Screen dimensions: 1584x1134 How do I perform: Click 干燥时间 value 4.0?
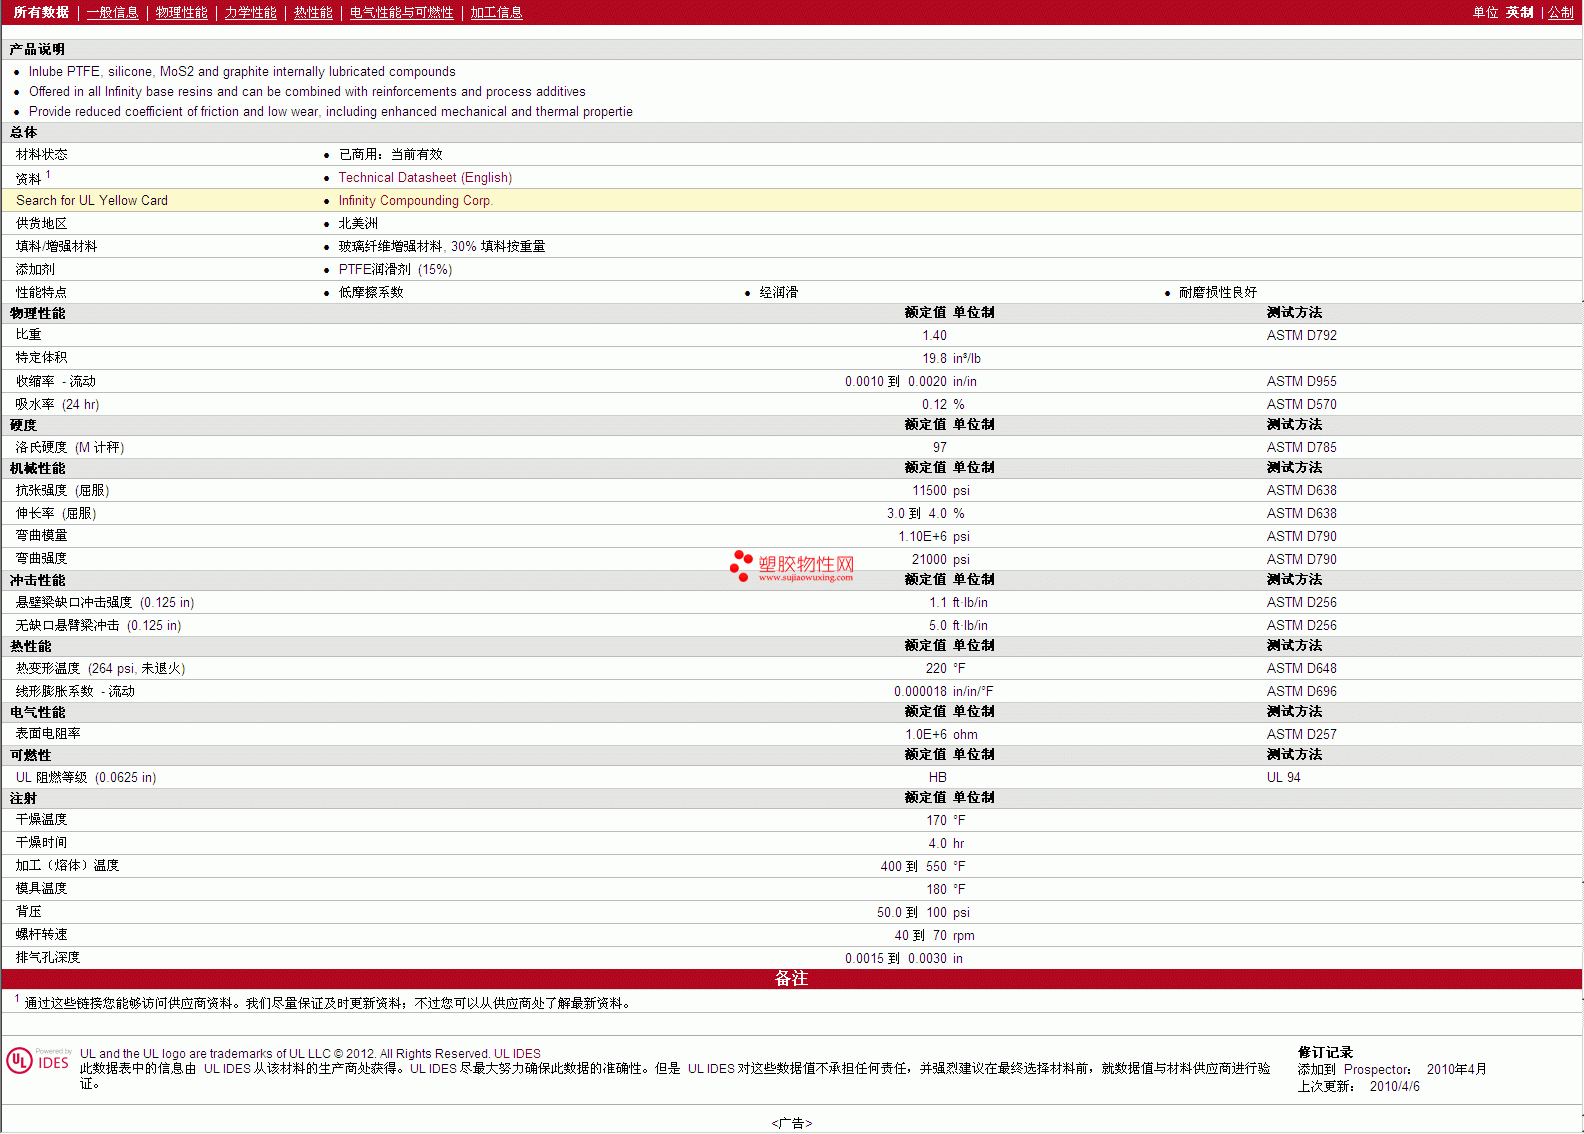pos(937,843)
